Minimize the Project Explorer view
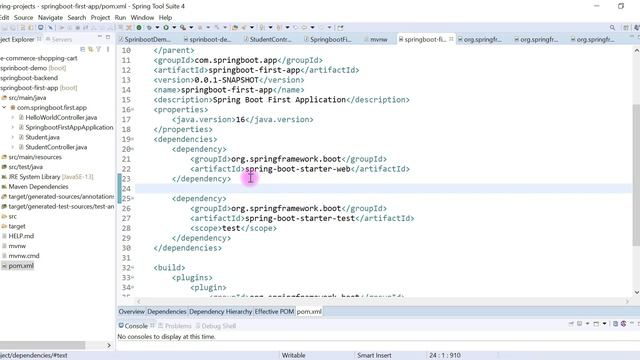The image size is (640, 360). [x=100, y=37]
